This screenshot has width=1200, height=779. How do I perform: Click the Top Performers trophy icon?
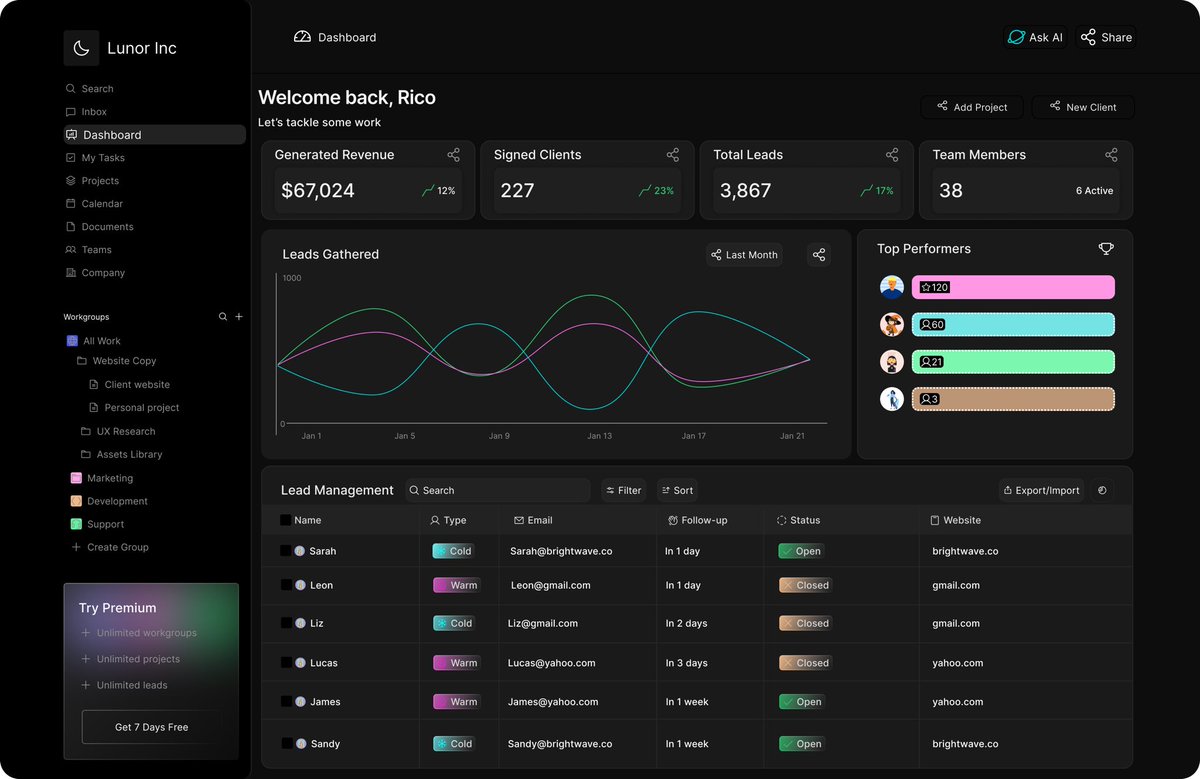[1106, 249]
